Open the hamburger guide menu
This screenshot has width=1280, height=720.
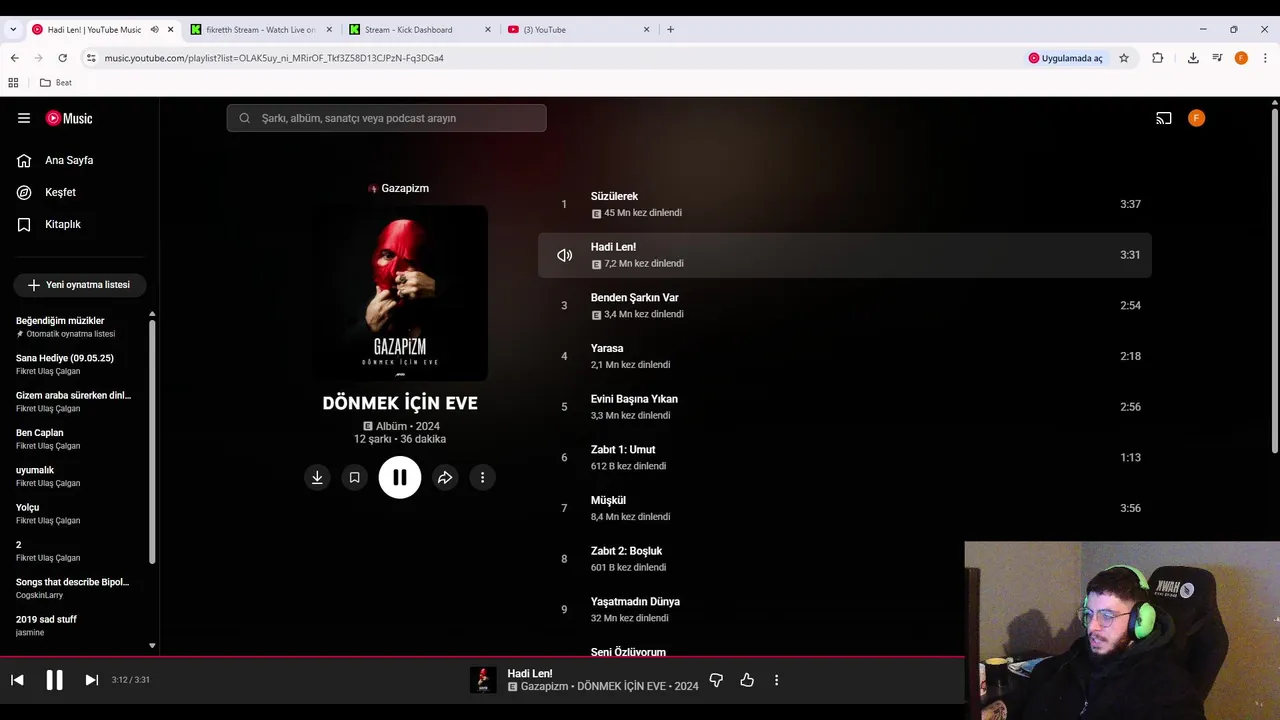click(24, 118)
